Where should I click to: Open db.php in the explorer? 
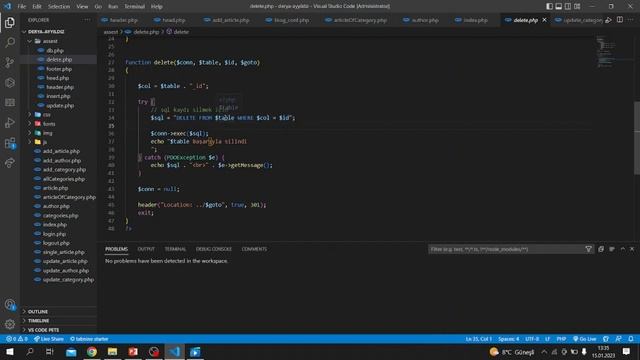pyautogui.click(x=55, y=50)
